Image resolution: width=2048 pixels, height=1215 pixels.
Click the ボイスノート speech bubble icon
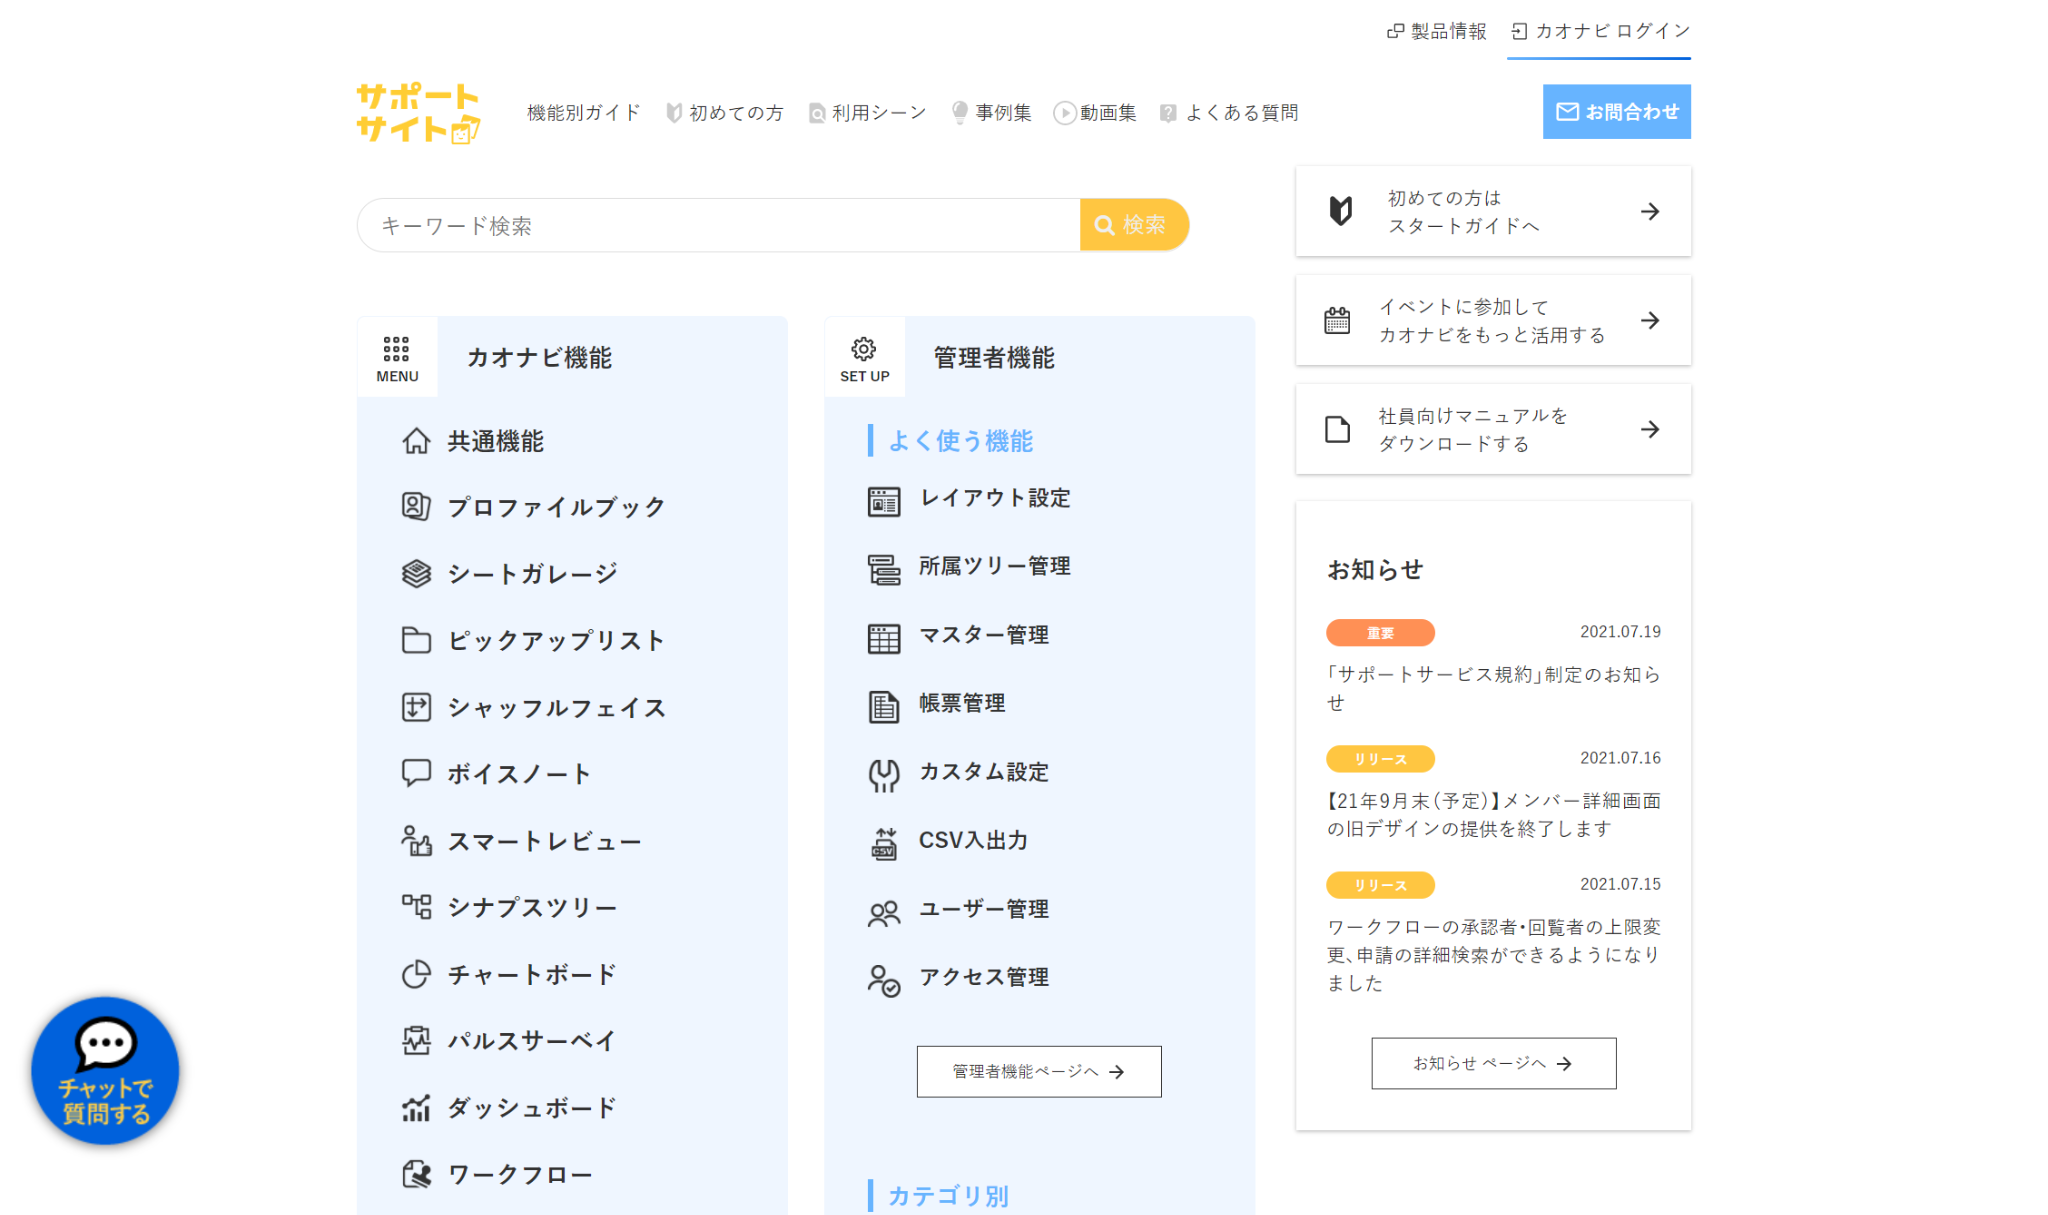click(416, 774)
